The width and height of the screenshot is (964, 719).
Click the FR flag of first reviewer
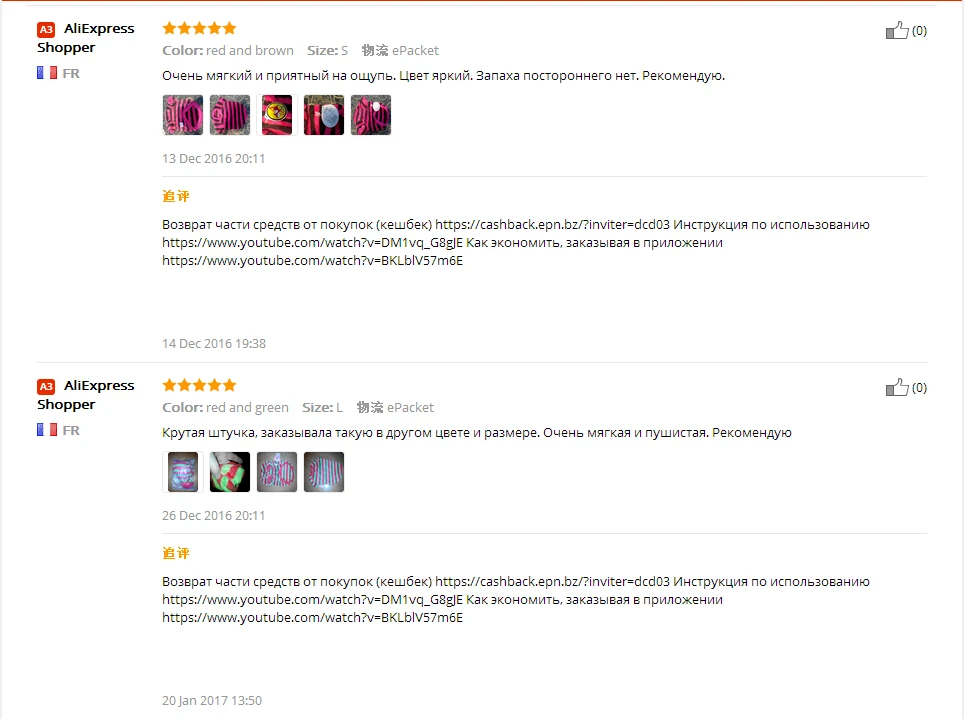click(x=47, y=73)
